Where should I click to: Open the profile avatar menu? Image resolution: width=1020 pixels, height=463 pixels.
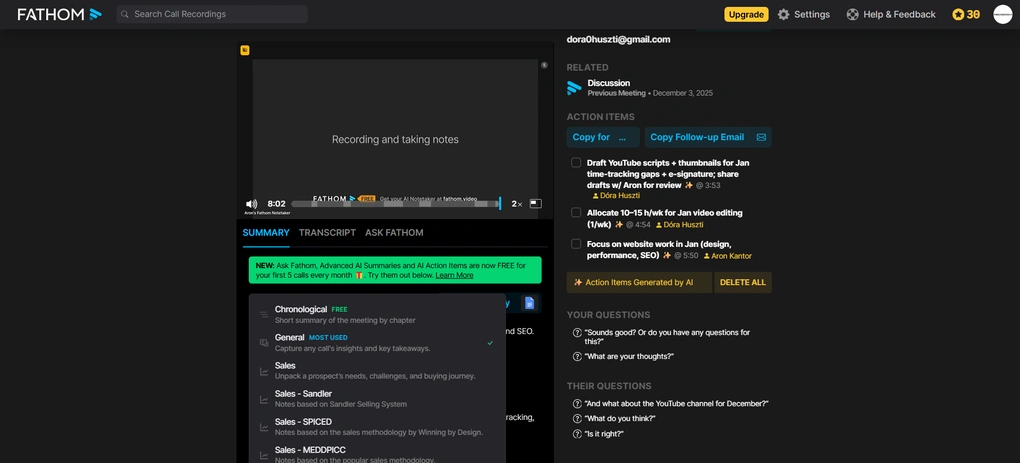point(1002,14)
